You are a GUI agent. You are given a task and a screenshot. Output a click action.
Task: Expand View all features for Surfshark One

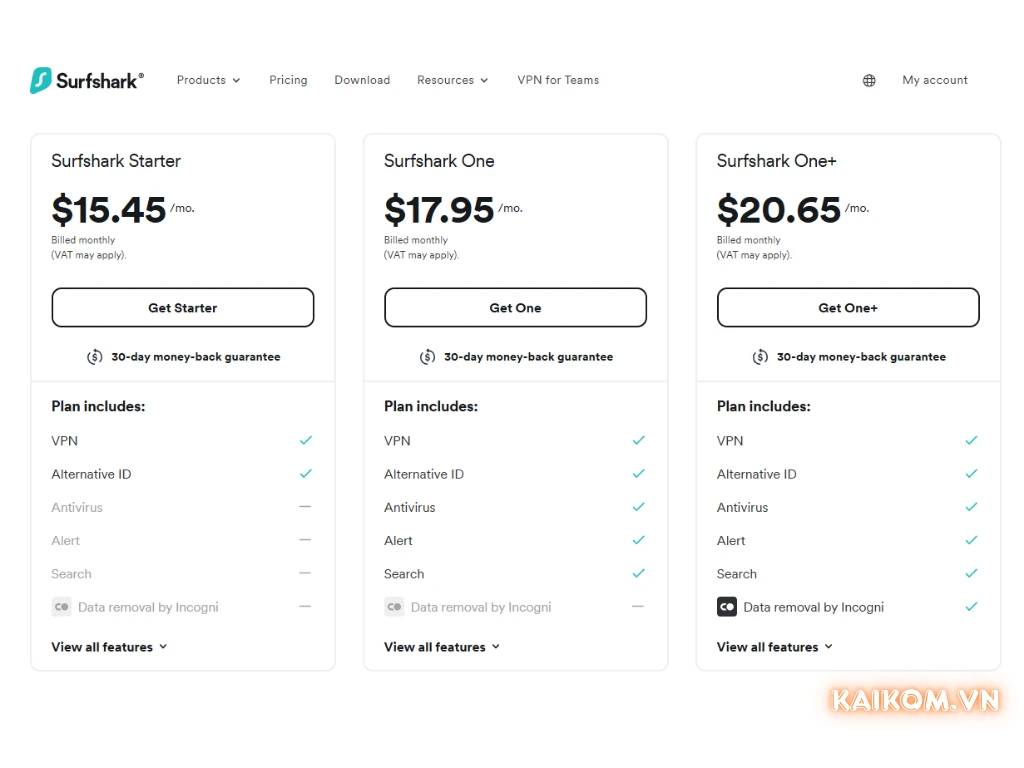click(442, 647)
